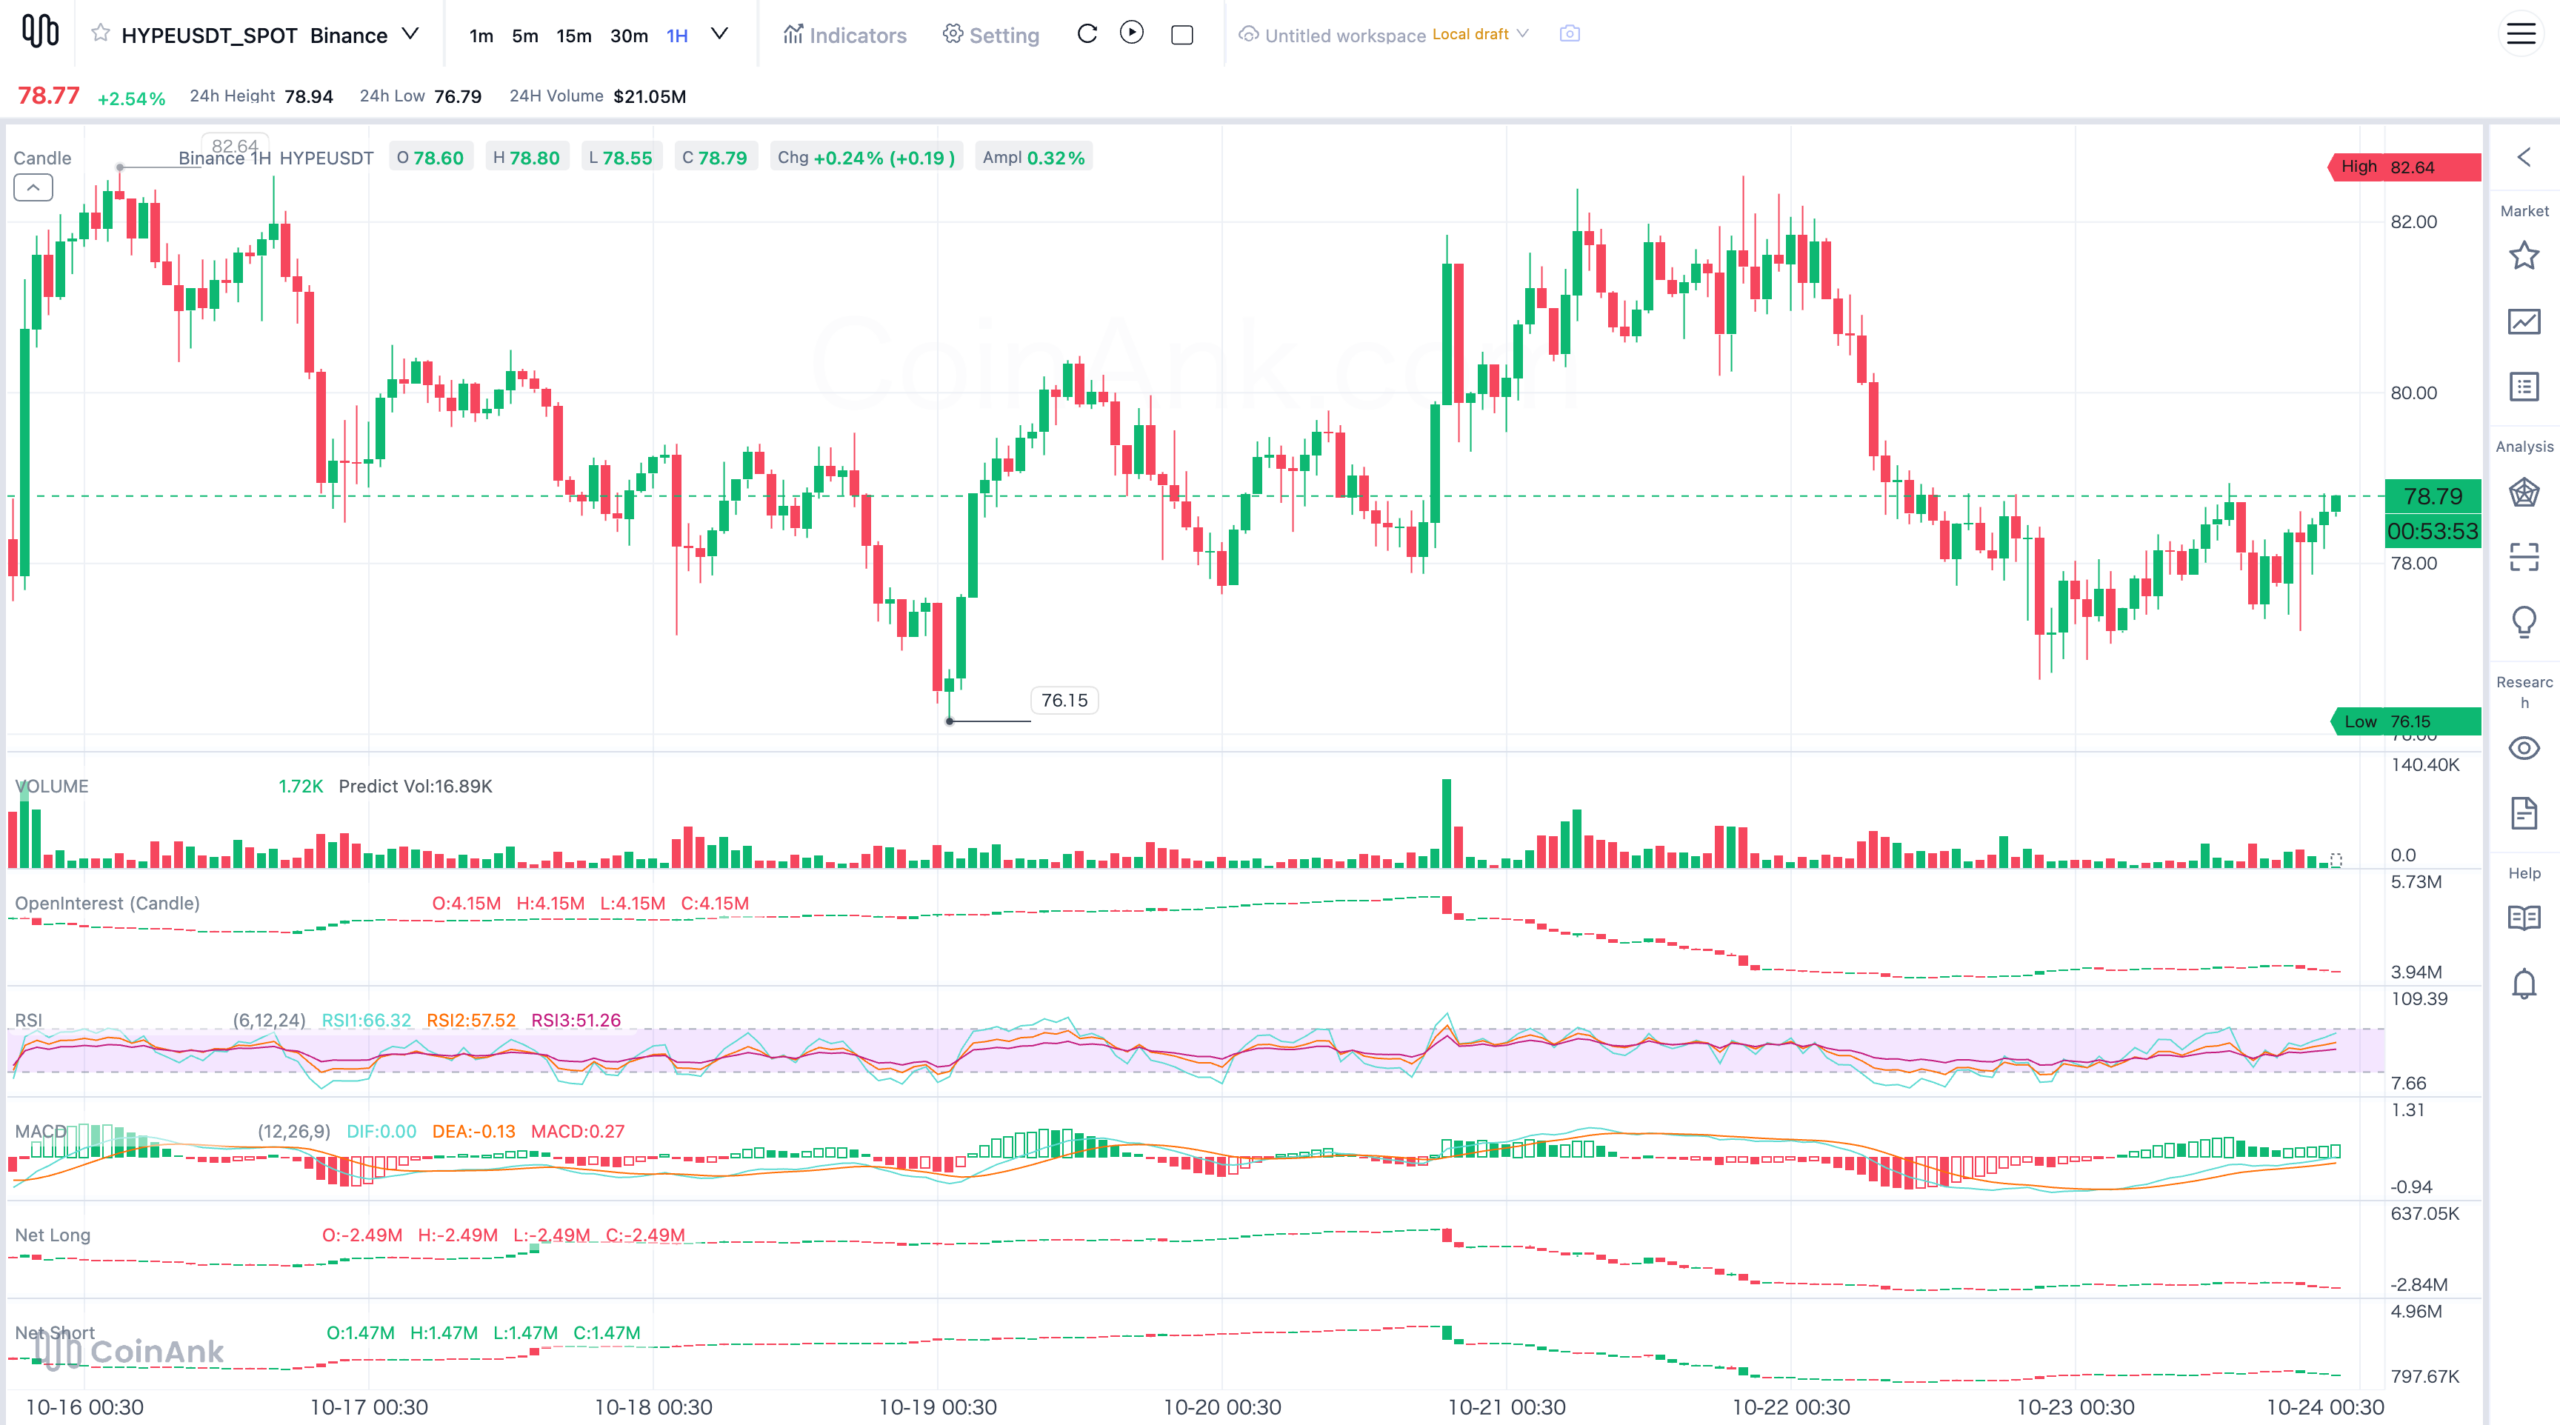The height and width of the screenshot is (1425, 2560).
Task: Click the lightbulb ideas icon
Action: [x=2524, y=622]
